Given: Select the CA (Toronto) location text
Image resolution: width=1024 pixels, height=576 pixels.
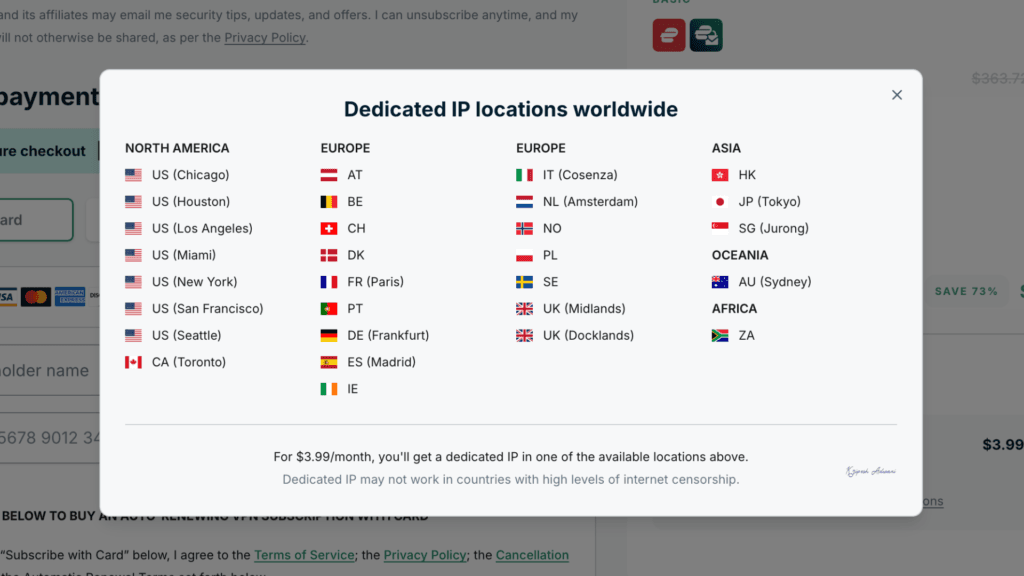Looking at the screenshot, I should (189, 362).
